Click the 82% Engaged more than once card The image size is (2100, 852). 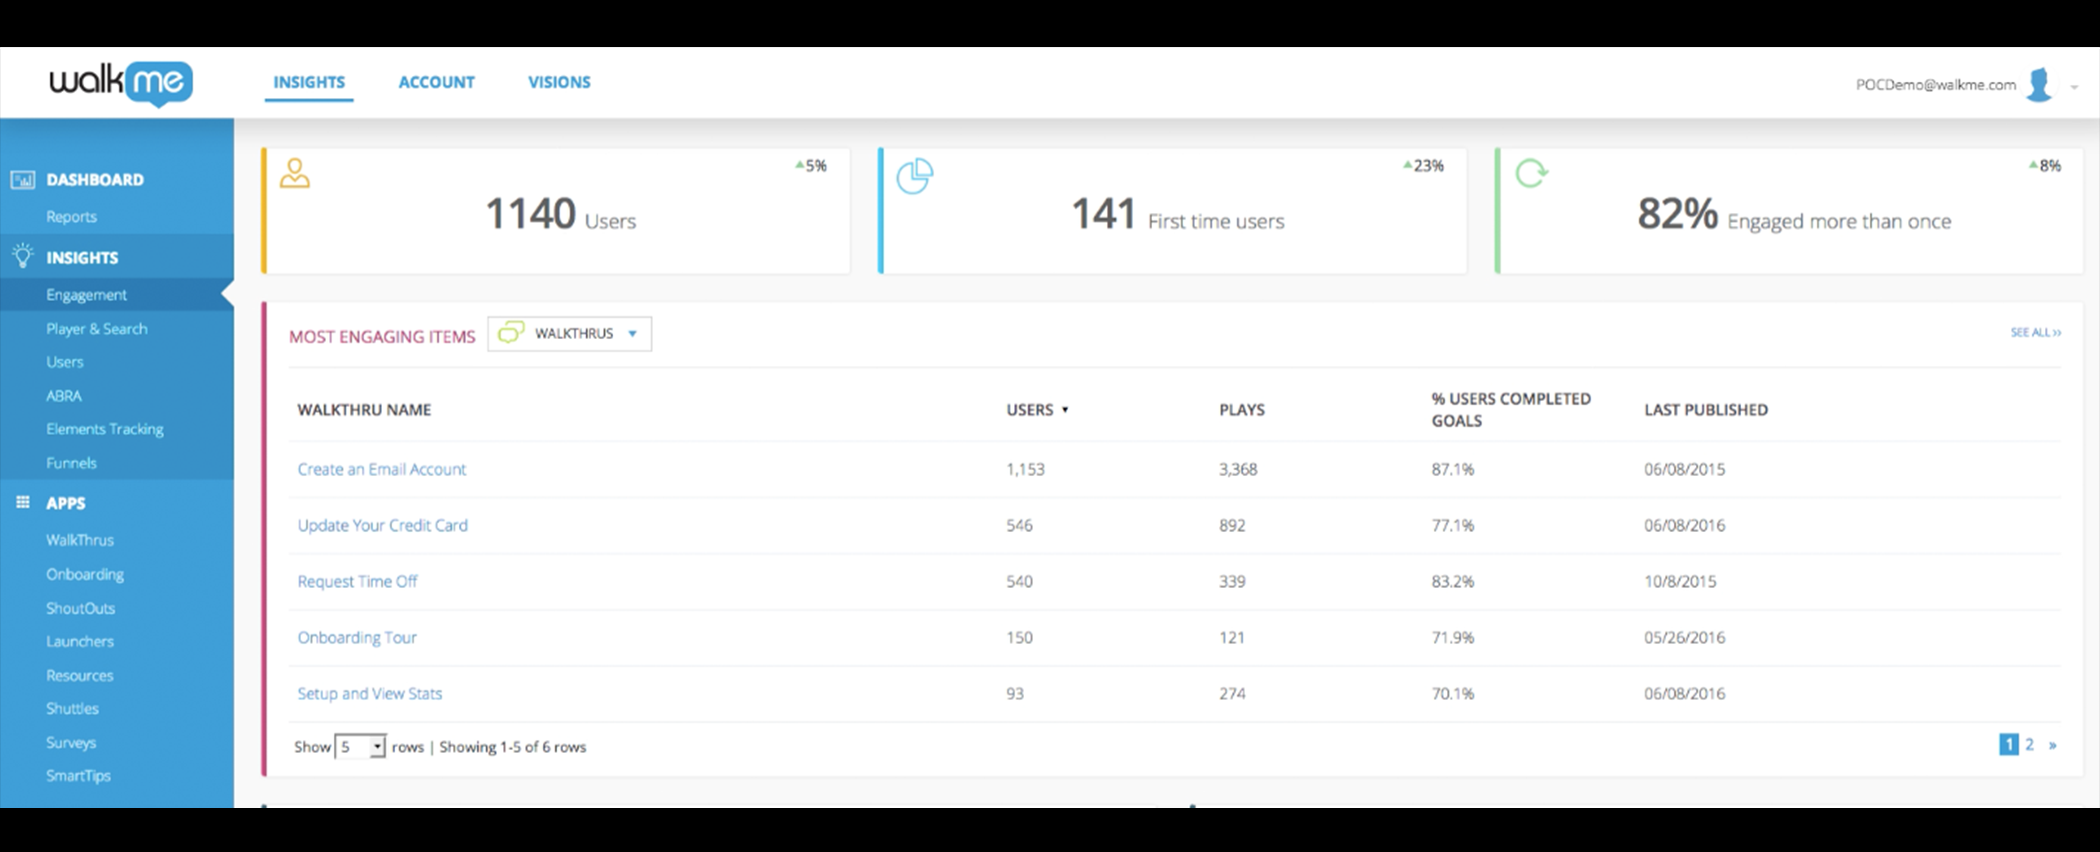[x=1789, y=211]
